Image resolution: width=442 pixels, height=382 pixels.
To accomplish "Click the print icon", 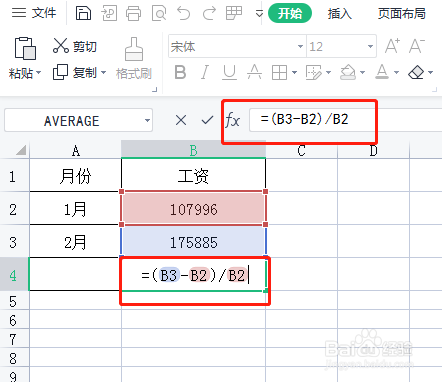I will [134, 14].
